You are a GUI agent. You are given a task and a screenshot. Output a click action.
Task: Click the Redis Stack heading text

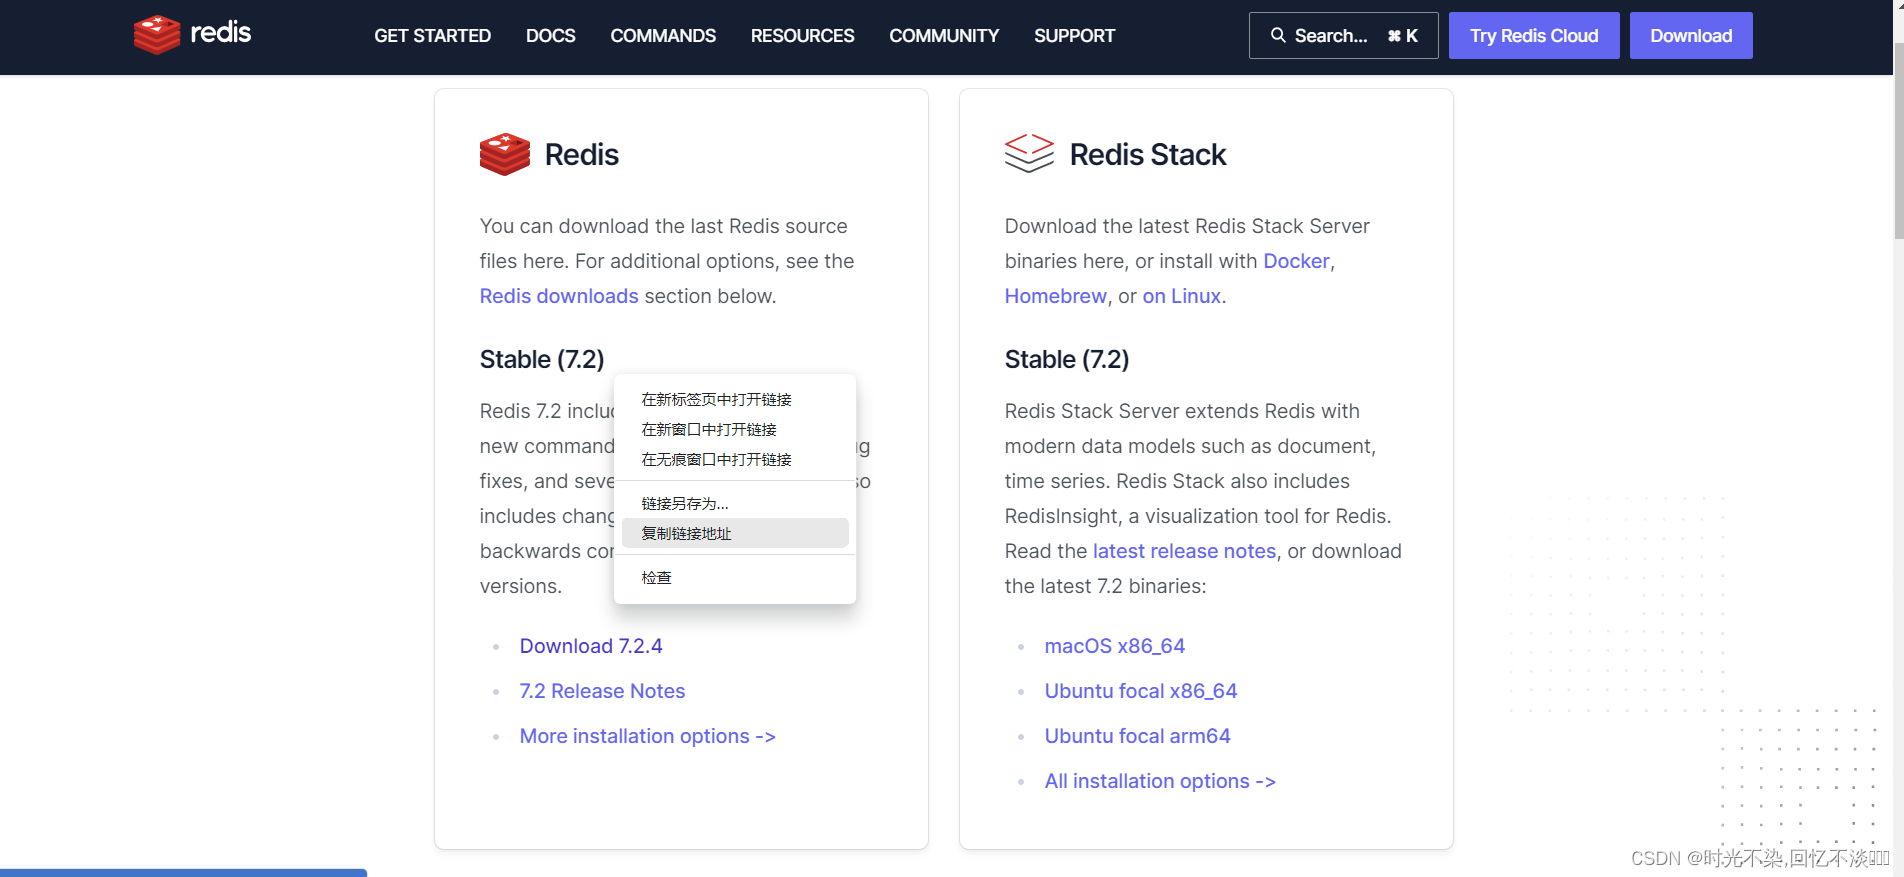[x=1147, y=155]
